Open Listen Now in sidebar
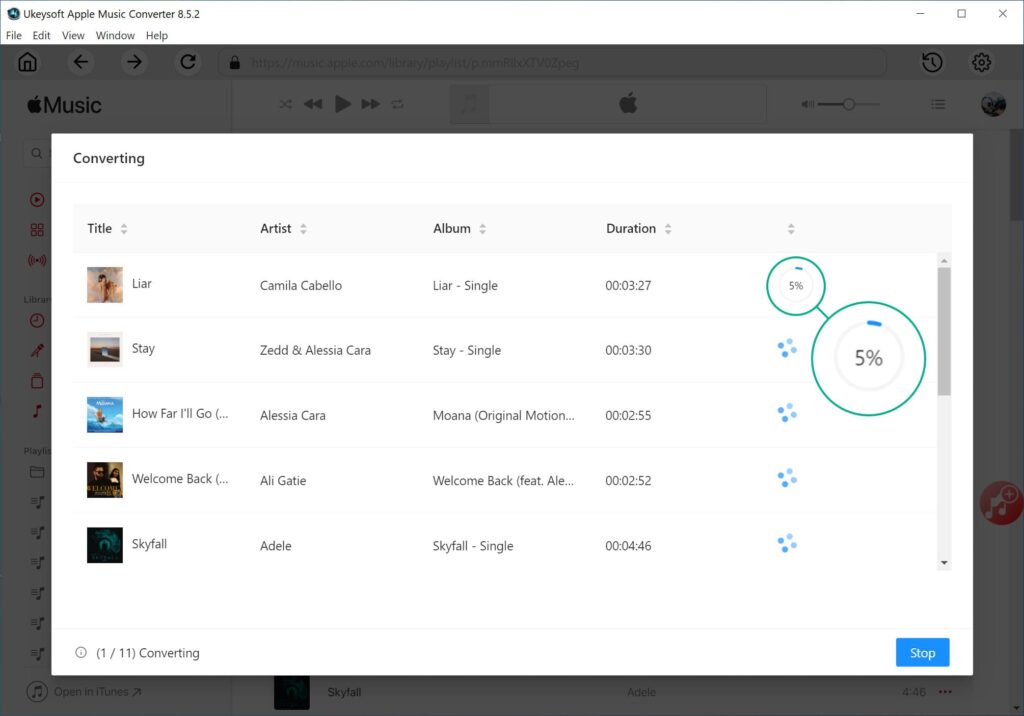The height and width of the screenshot is (716, 1024). (x=37, y=200)
